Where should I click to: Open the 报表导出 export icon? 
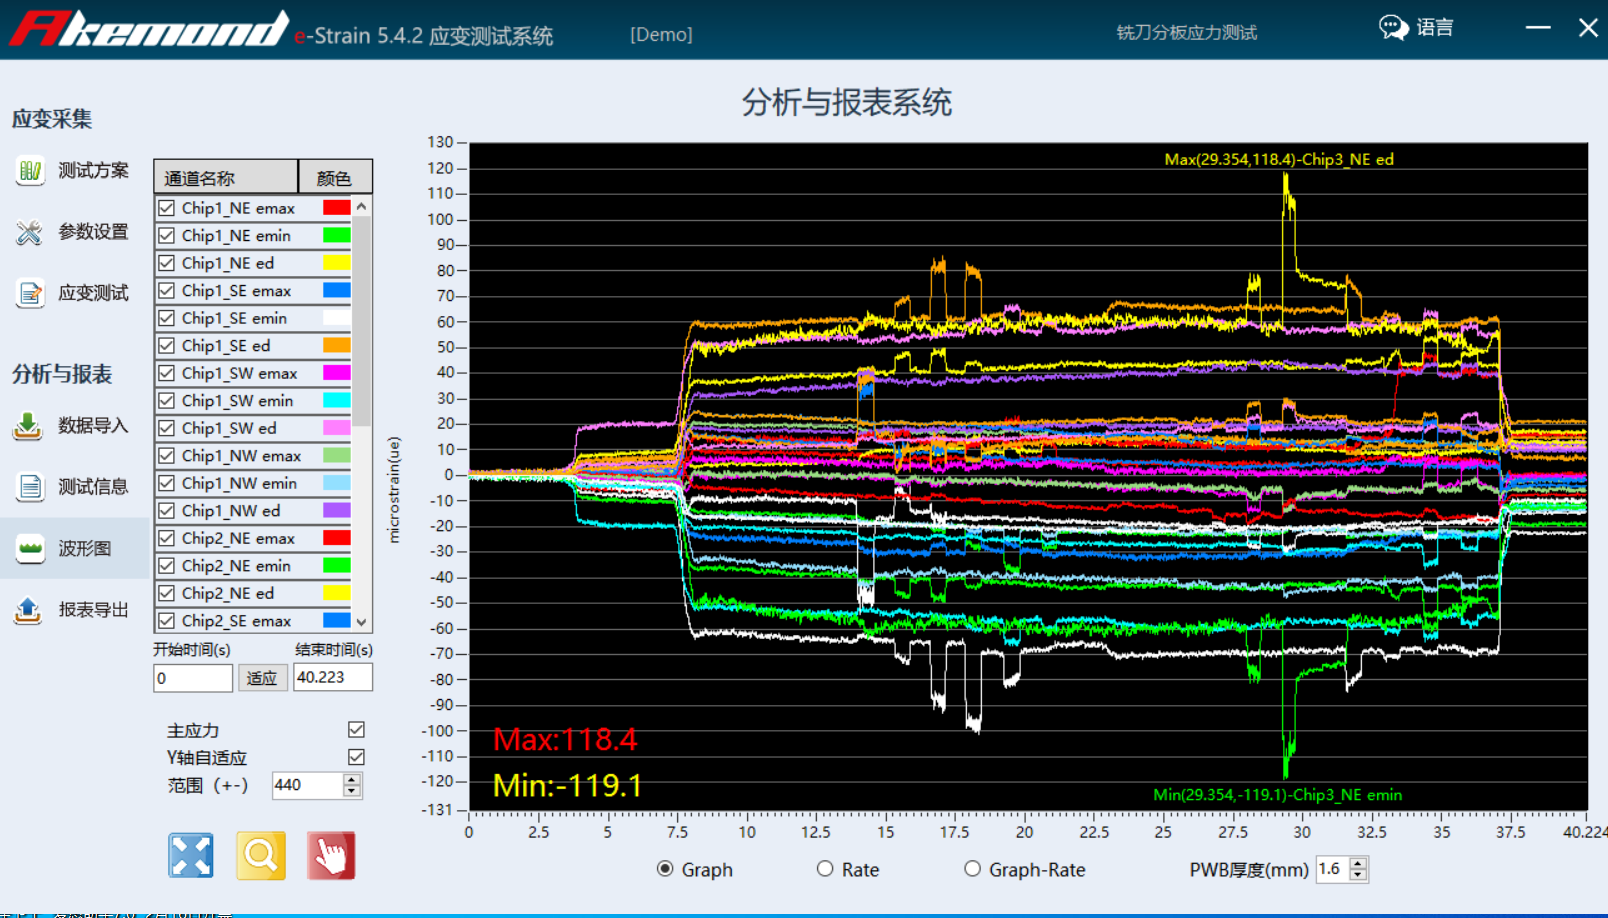(x=28, y=609)
